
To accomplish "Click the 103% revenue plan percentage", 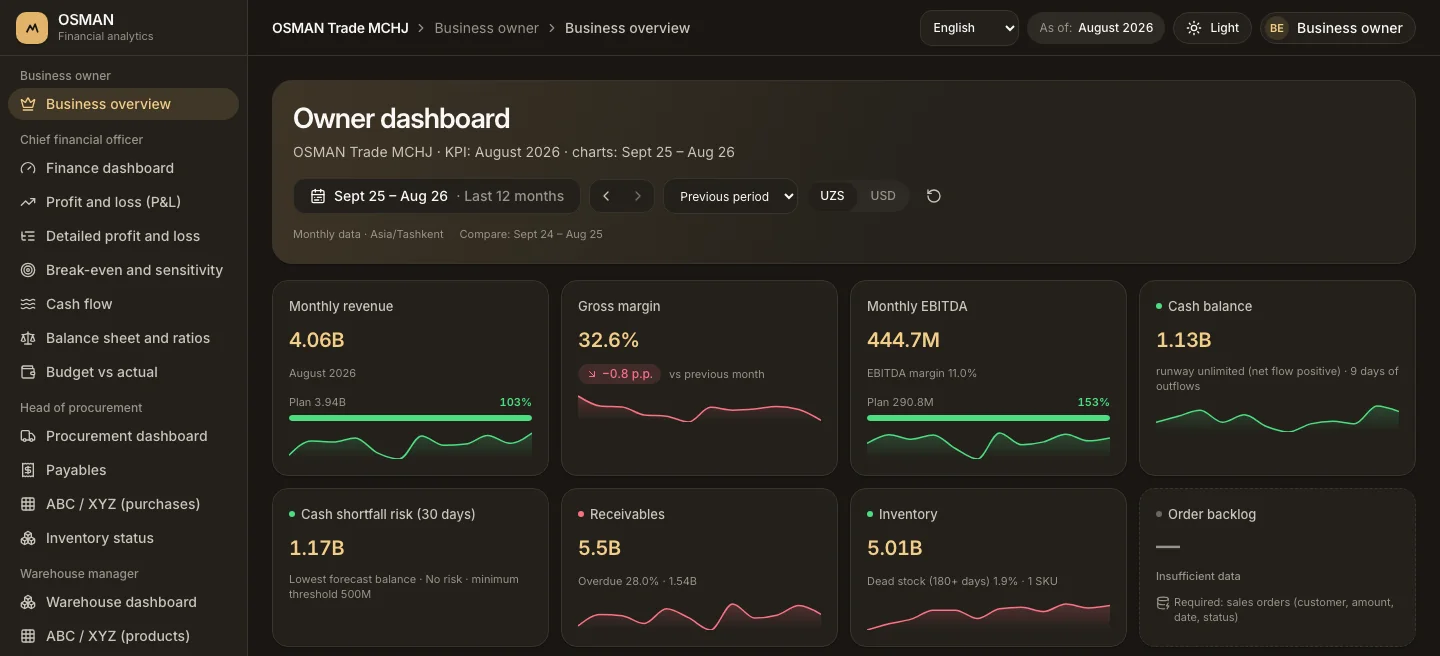I will [515, 402].
